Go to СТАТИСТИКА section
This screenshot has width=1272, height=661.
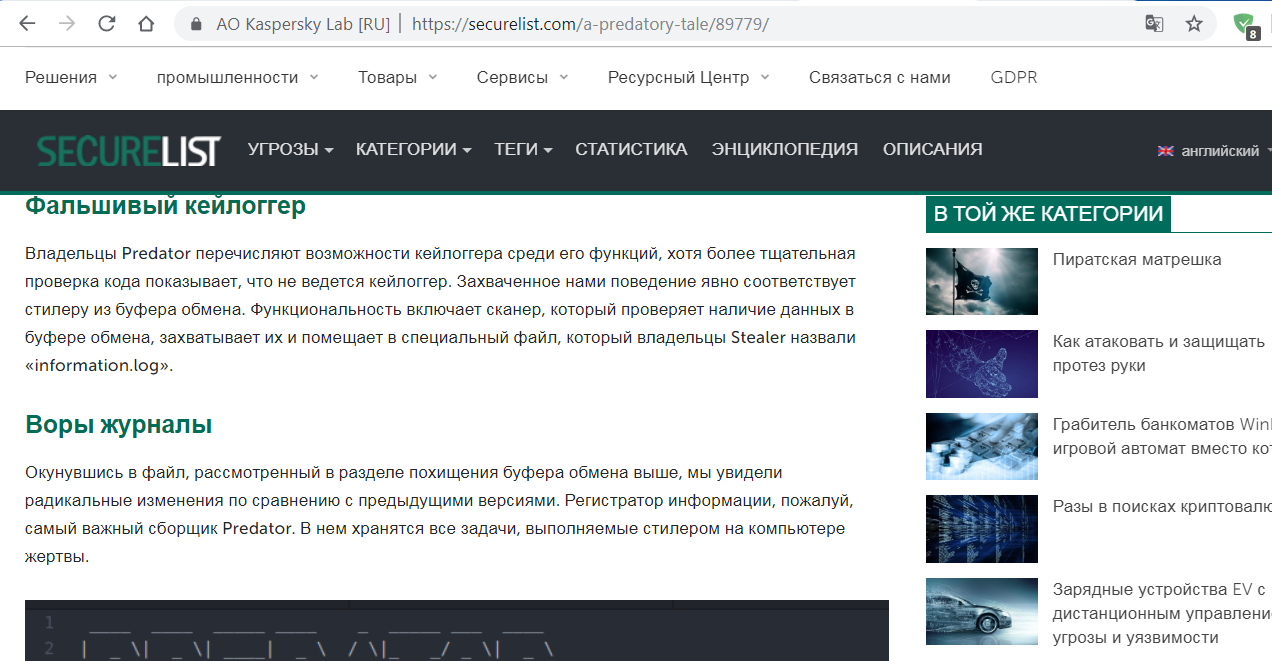click(631, 149)
